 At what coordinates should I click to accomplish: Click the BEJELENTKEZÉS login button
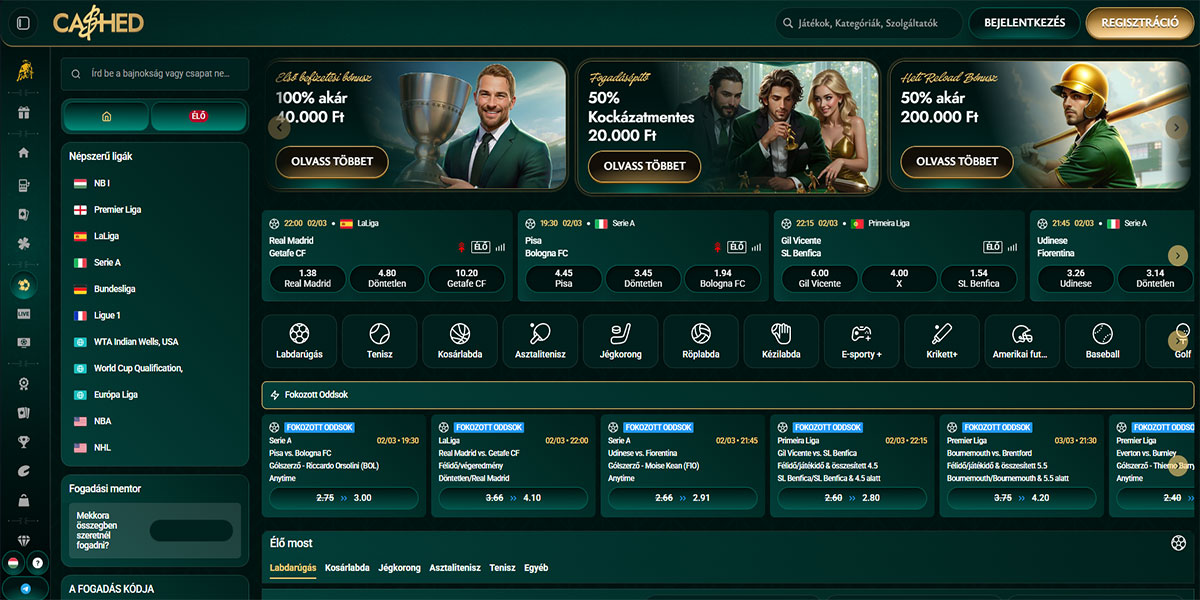tap(1024, 23)
